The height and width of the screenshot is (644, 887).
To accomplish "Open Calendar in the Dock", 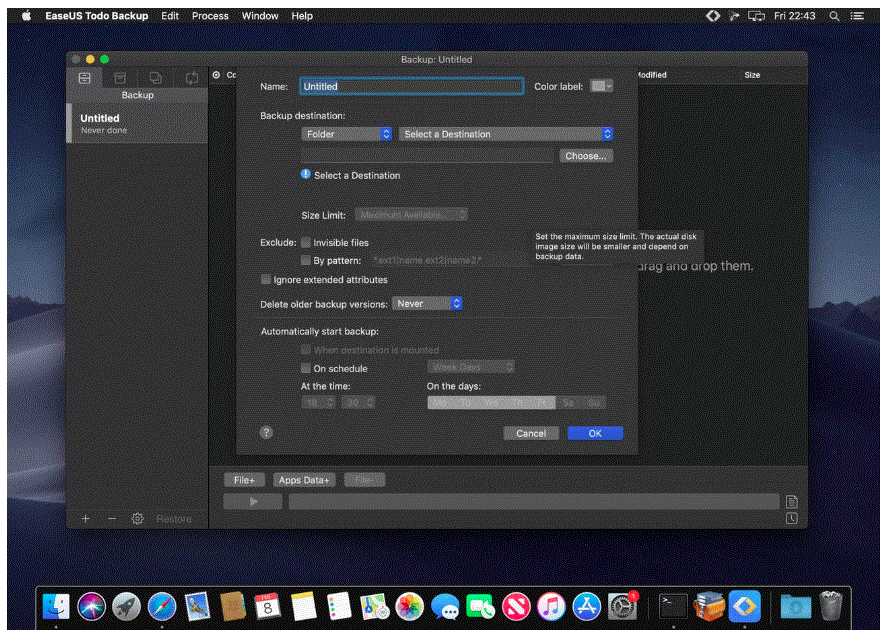I will click(267, 607).
